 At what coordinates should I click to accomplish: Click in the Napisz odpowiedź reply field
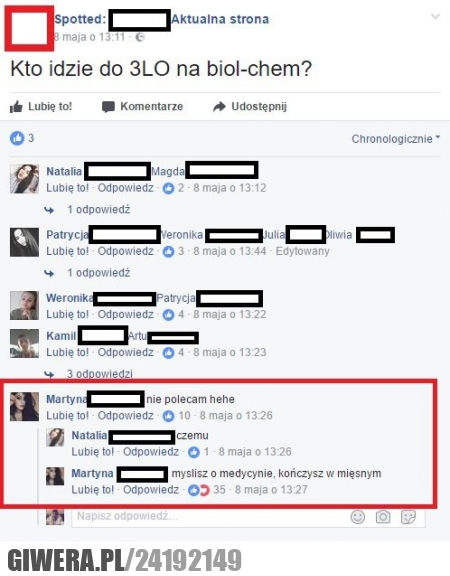209,516
